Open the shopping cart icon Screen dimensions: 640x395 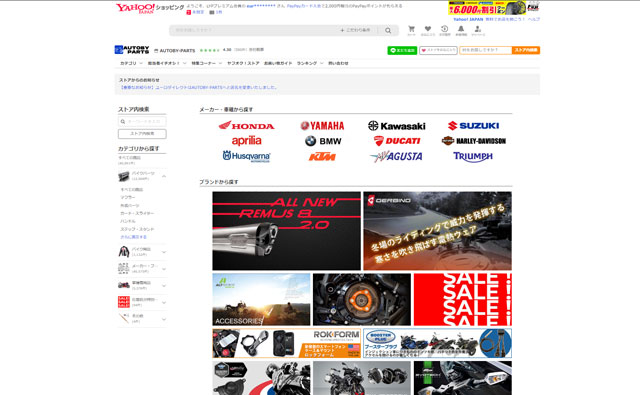tap(411, 30)
